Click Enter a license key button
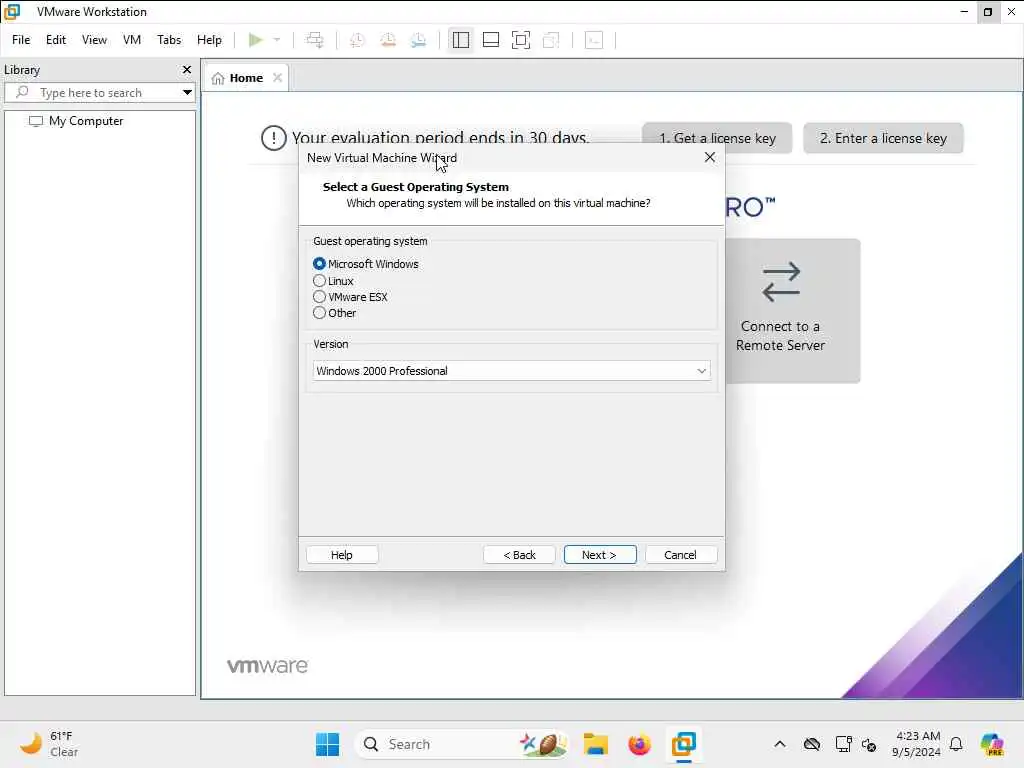Image resolution: width=1024 pixels, height=768 pixels. coord(883,138)
